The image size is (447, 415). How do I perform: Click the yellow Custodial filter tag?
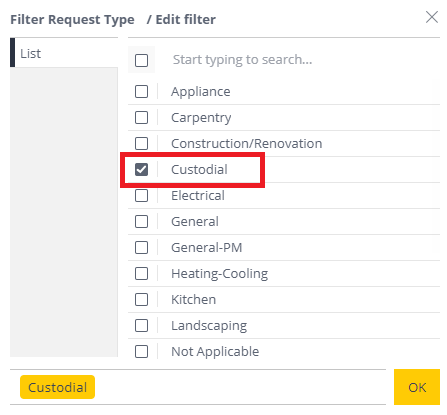point(57,387)
